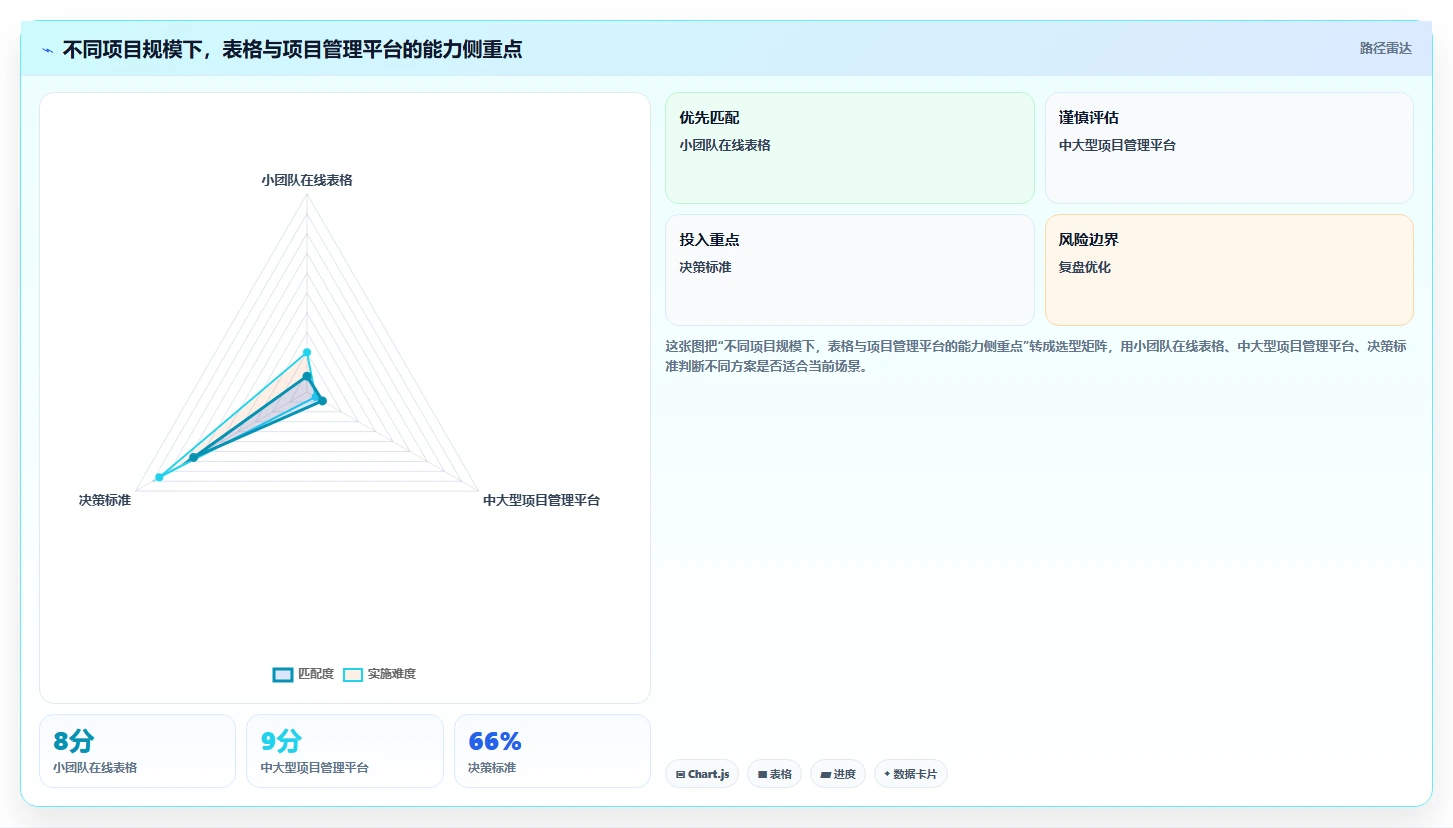Select the 谨慎评估 card
Image resolution: width=1453 pixels, height=828 pixels.
click(1229, 148)
